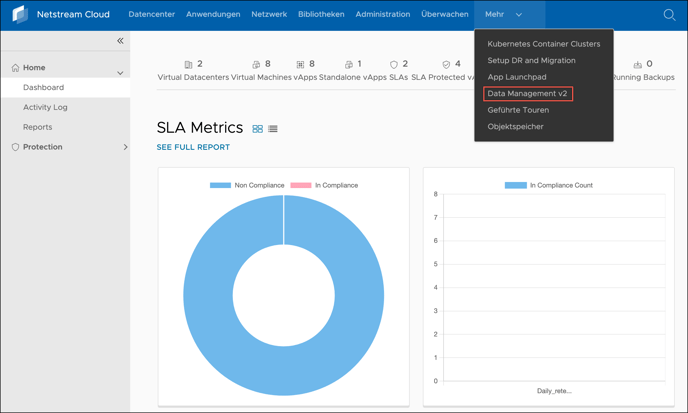The image size is (688, 413).
Task: Open Activity Log in sidebar
Action: coord(45,107)
